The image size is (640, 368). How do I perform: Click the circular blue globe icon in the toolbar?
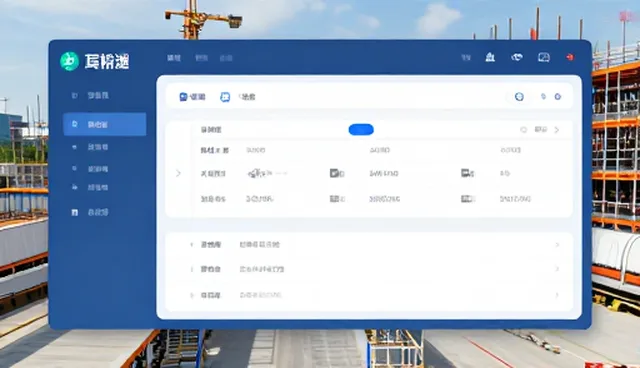tap(519, 97)
